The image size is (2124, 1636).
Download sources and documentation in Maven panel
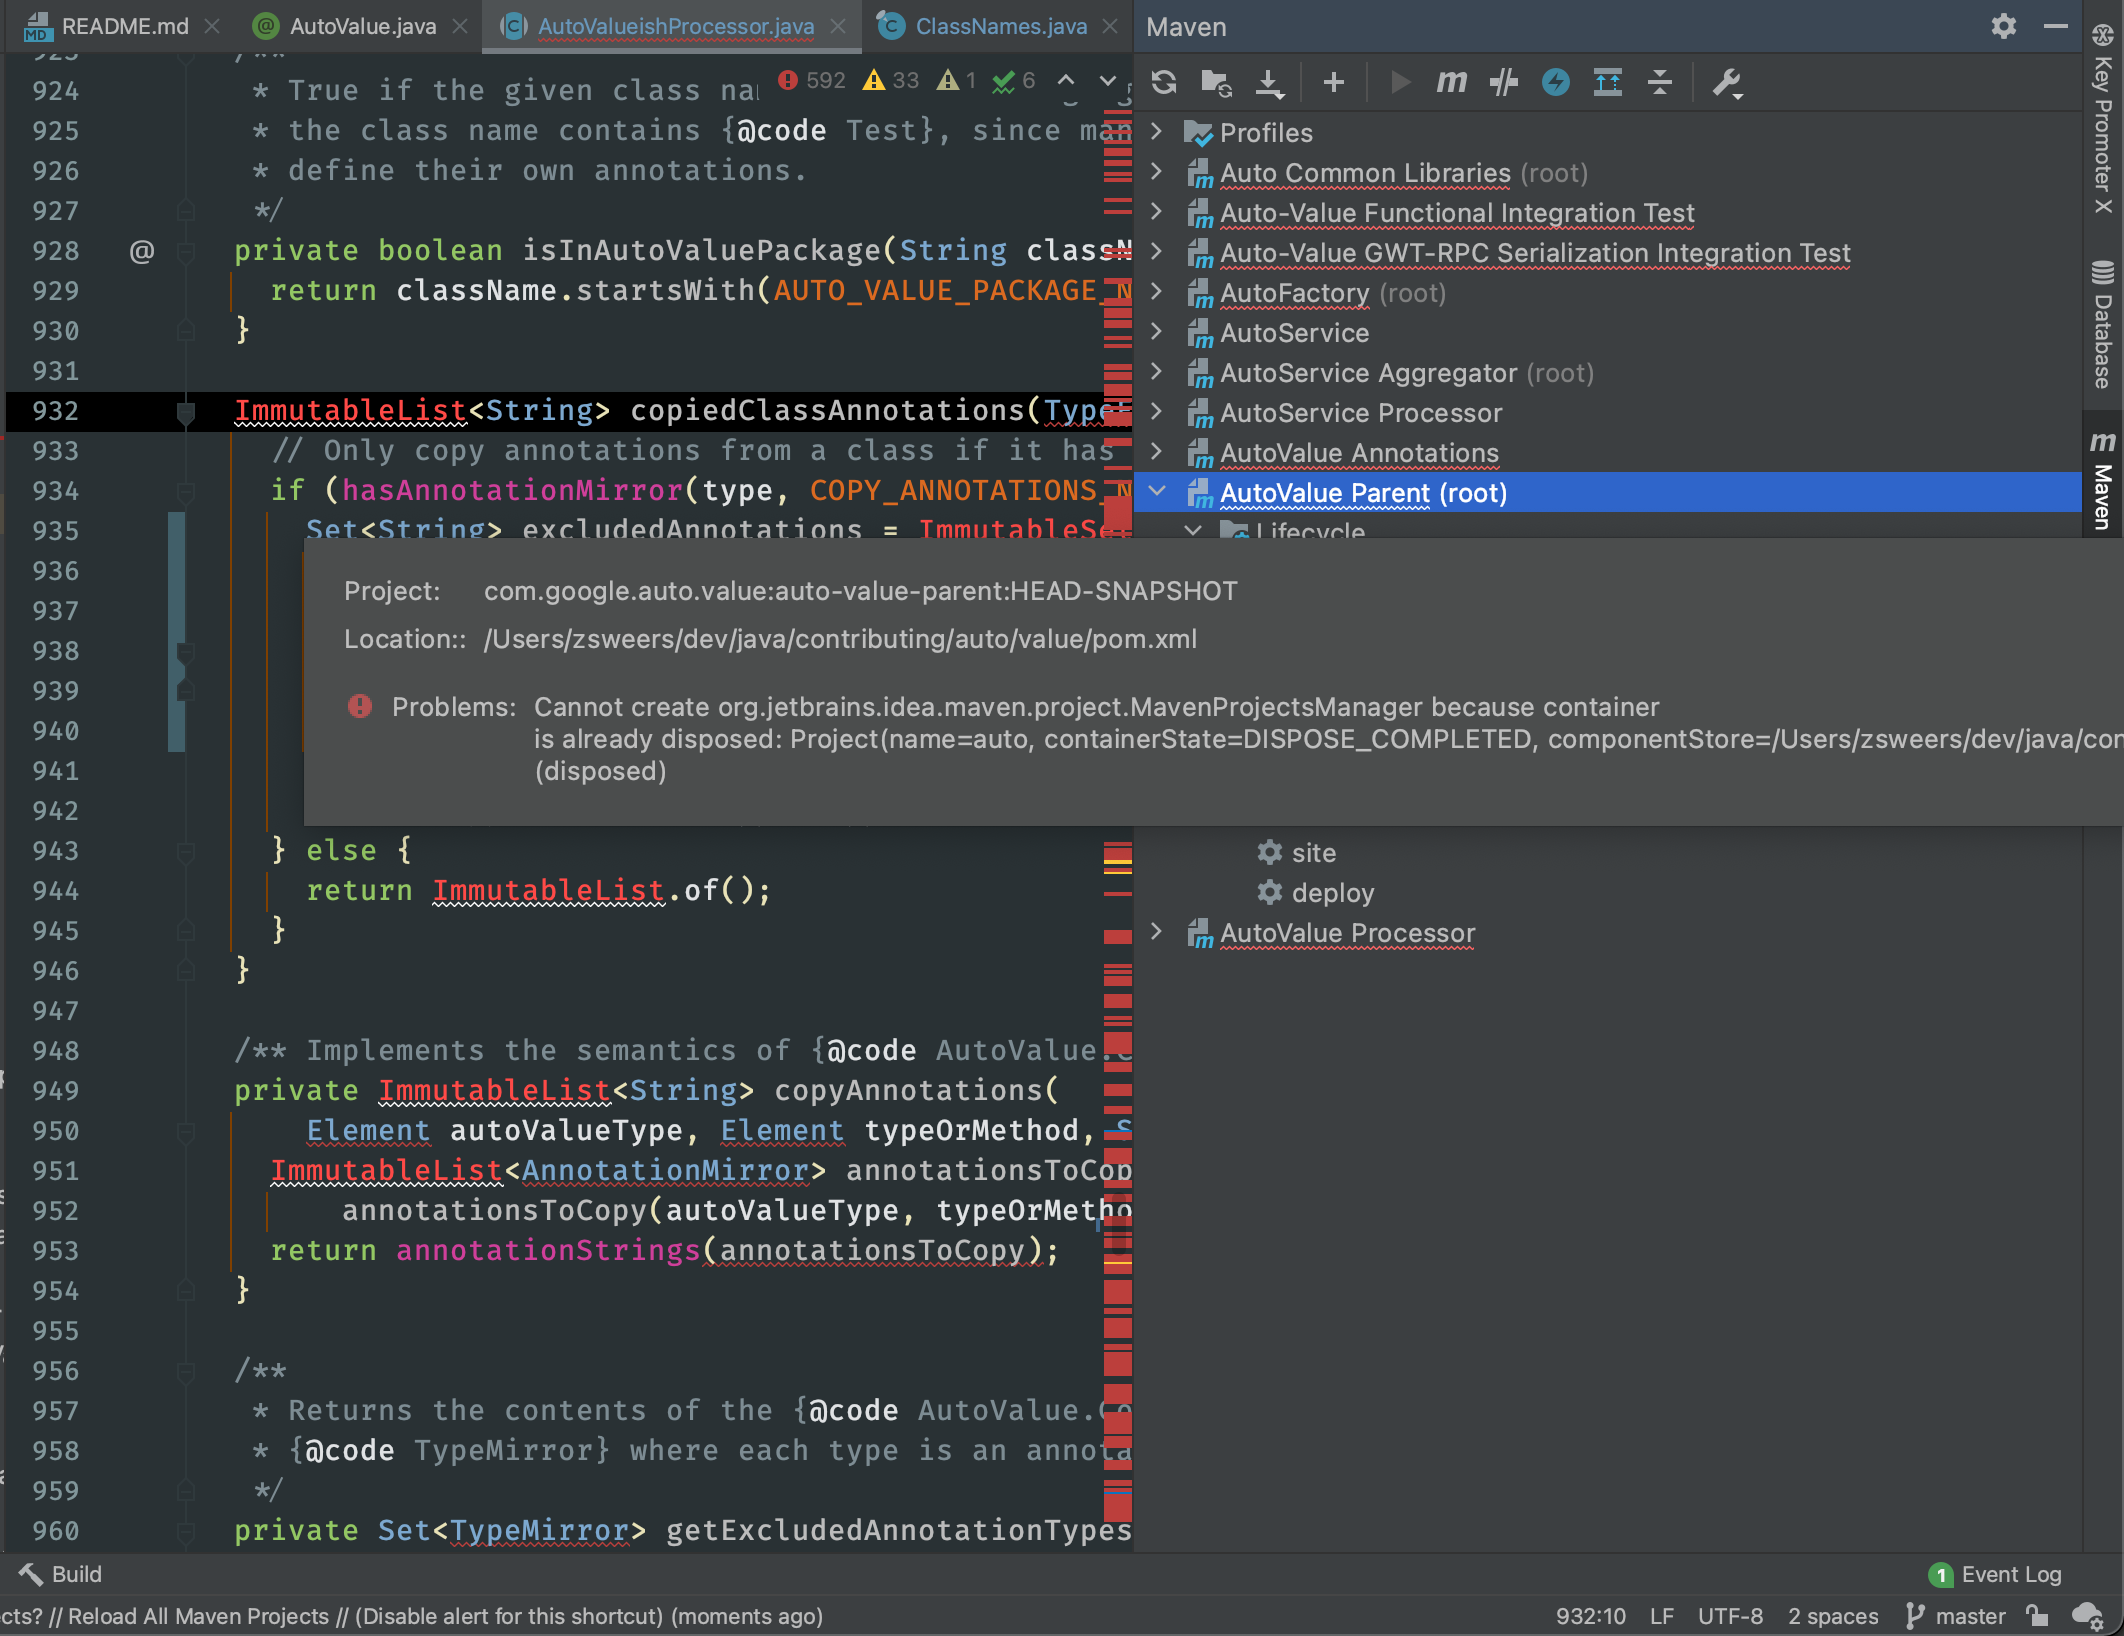(1270, 83)
